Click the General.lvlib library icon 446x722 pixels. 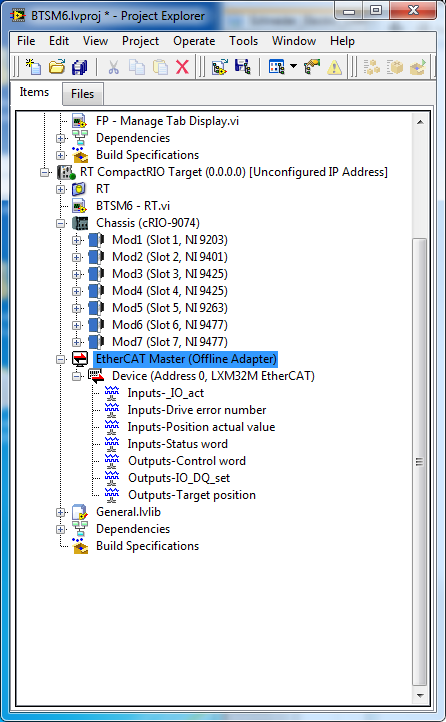pyautogui.click(x=80, y=512)
